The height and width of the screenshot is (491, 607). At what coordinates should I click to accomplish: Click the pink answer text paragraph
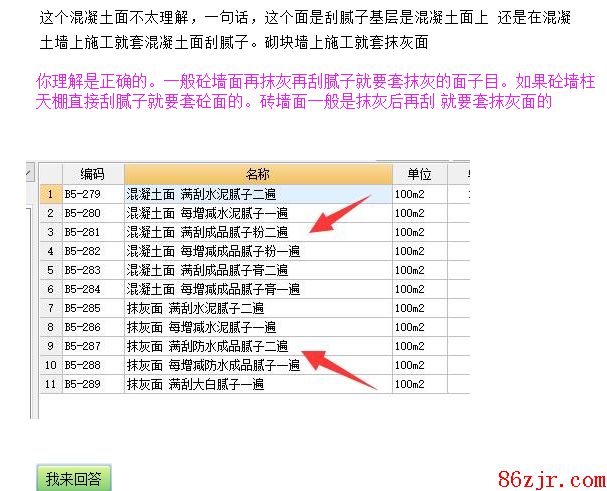[x=300, y=89]
